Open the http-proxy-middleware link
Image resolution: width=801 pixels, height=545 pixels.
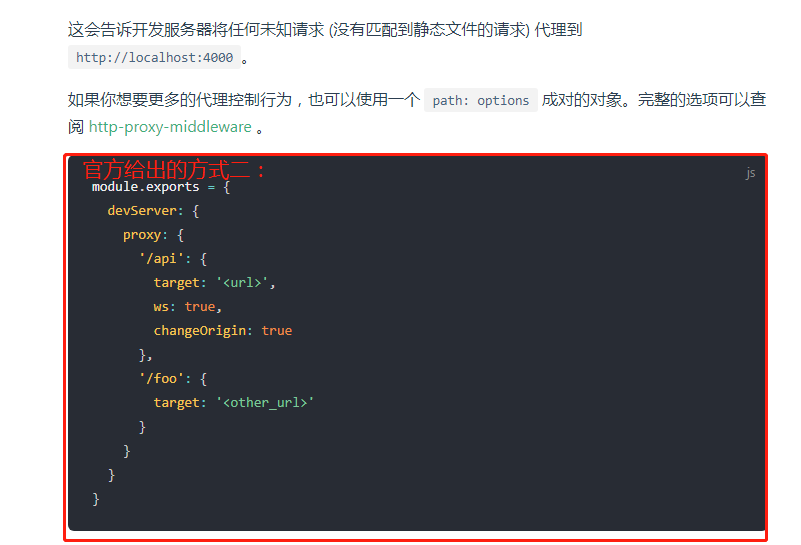(170, 127)
